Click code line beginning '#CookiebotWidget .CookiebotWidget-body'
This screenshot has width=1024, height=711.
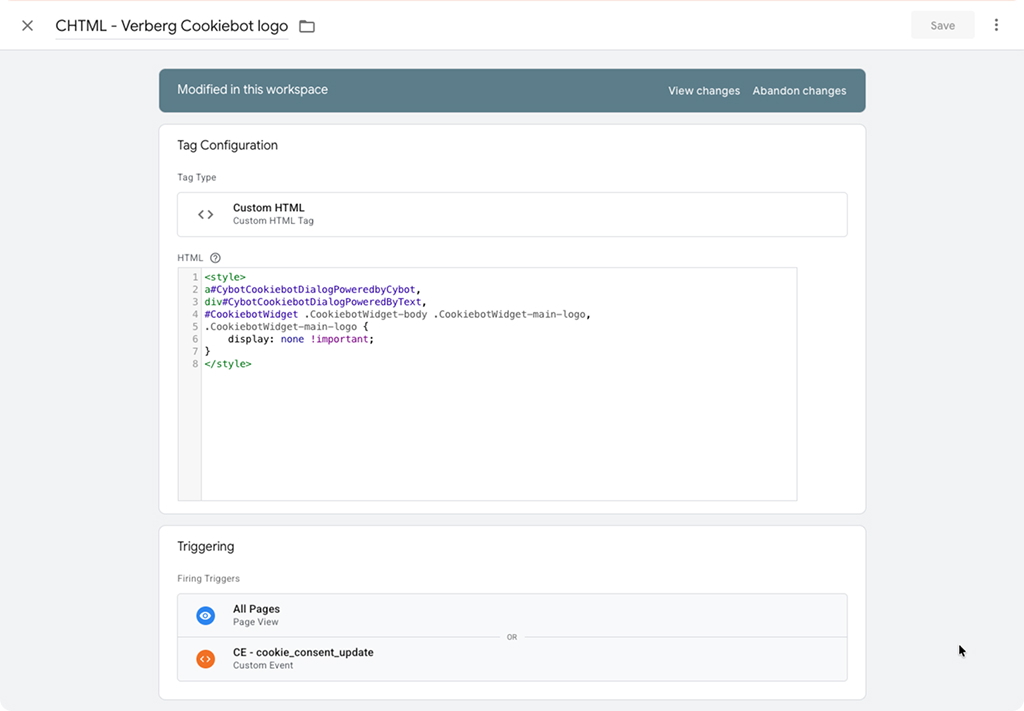pos(398,314)
